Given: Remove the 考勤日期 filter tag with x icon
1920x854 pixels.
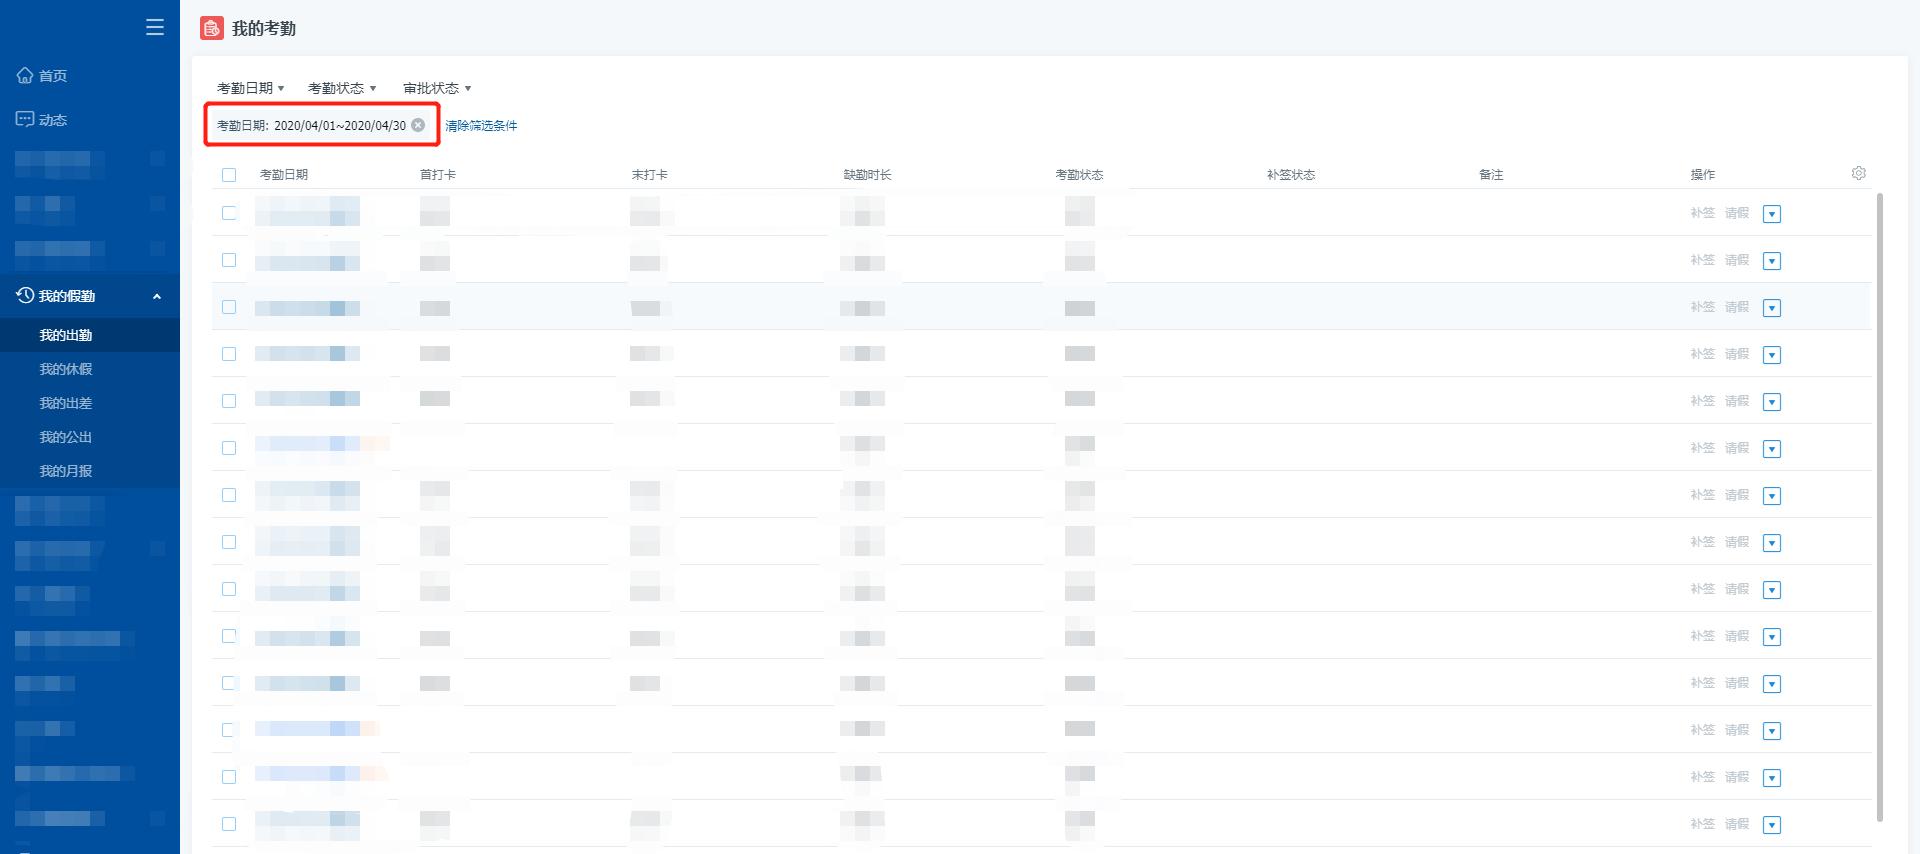Looking at the screenshot, I should (418, 125).
